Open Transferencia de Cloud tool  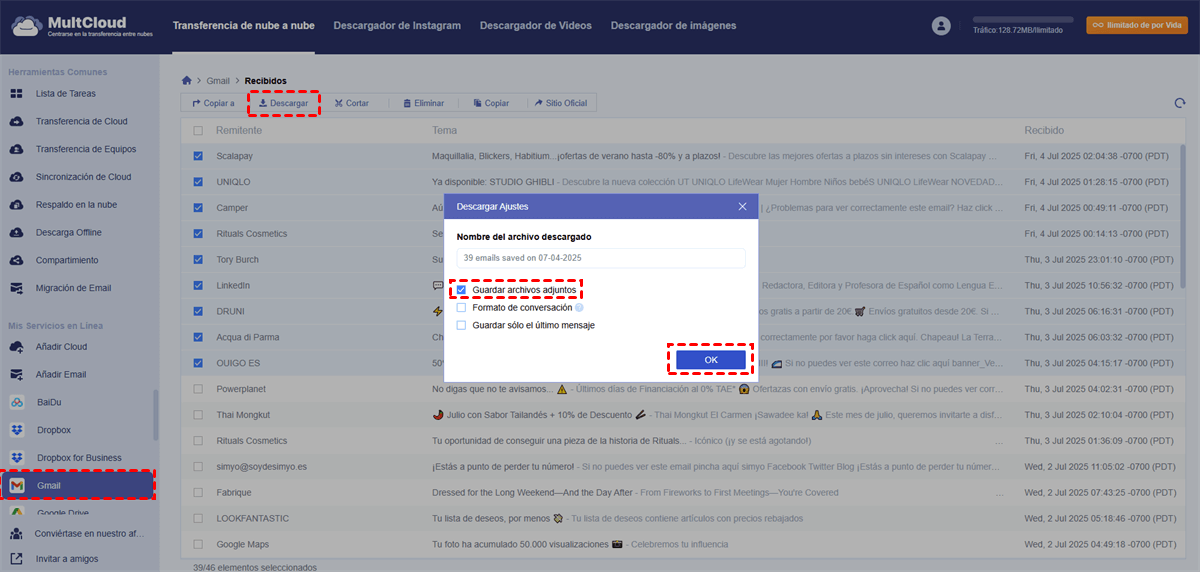(80, 121)
